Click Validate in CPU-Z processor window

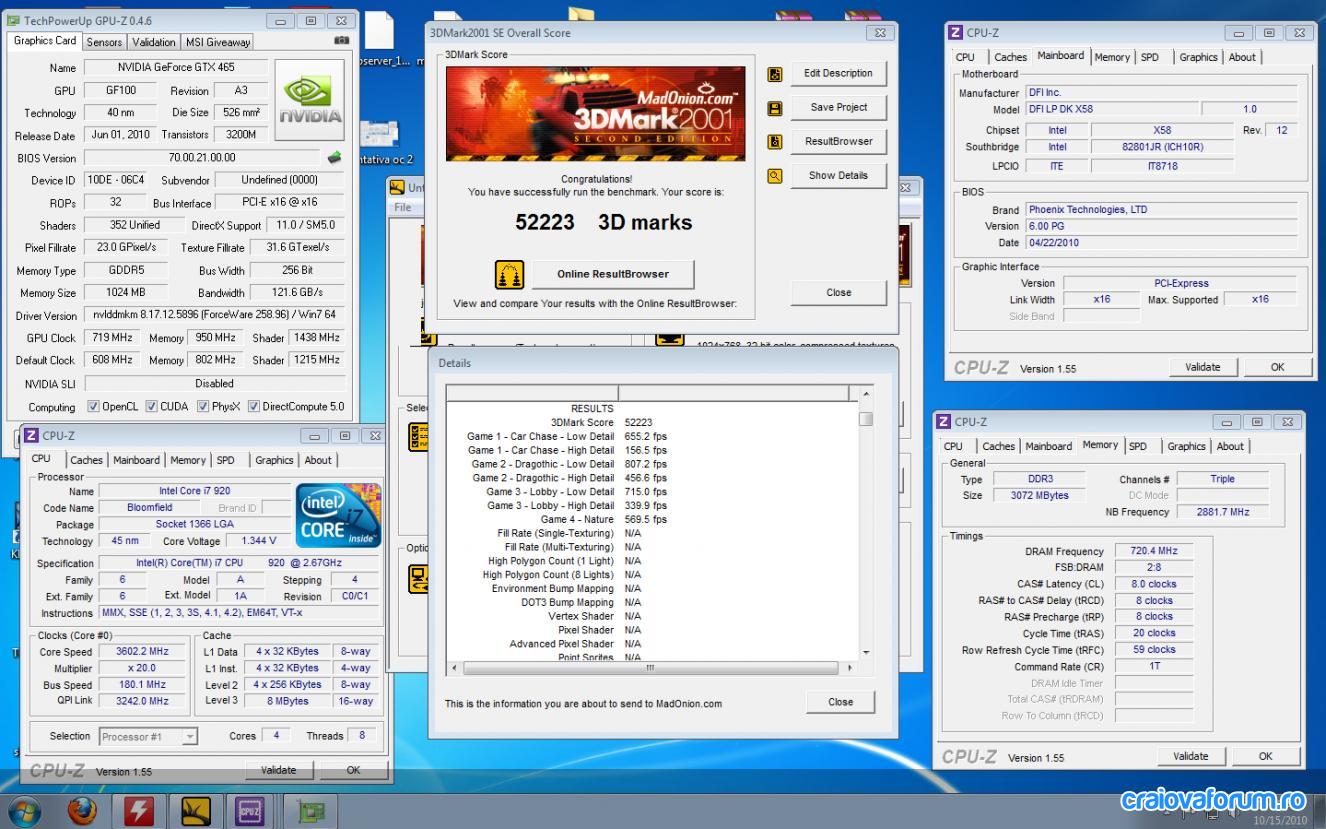click(278, 770)
